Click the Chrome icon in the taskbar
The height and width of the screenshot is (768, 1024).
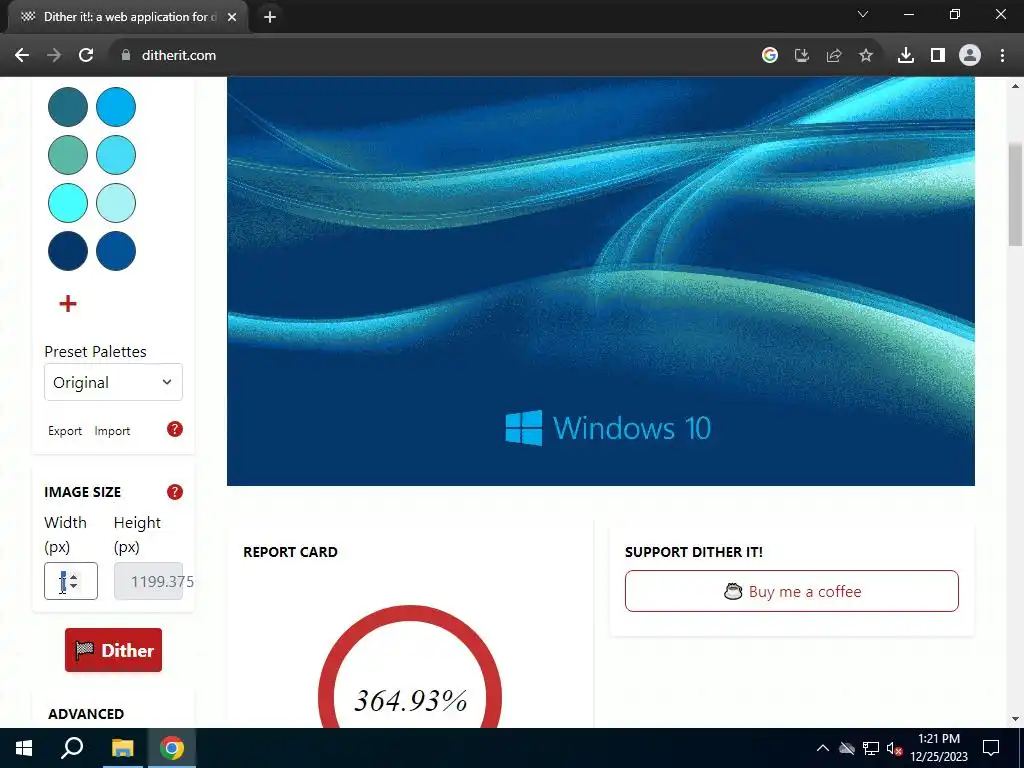click(172, 748)
